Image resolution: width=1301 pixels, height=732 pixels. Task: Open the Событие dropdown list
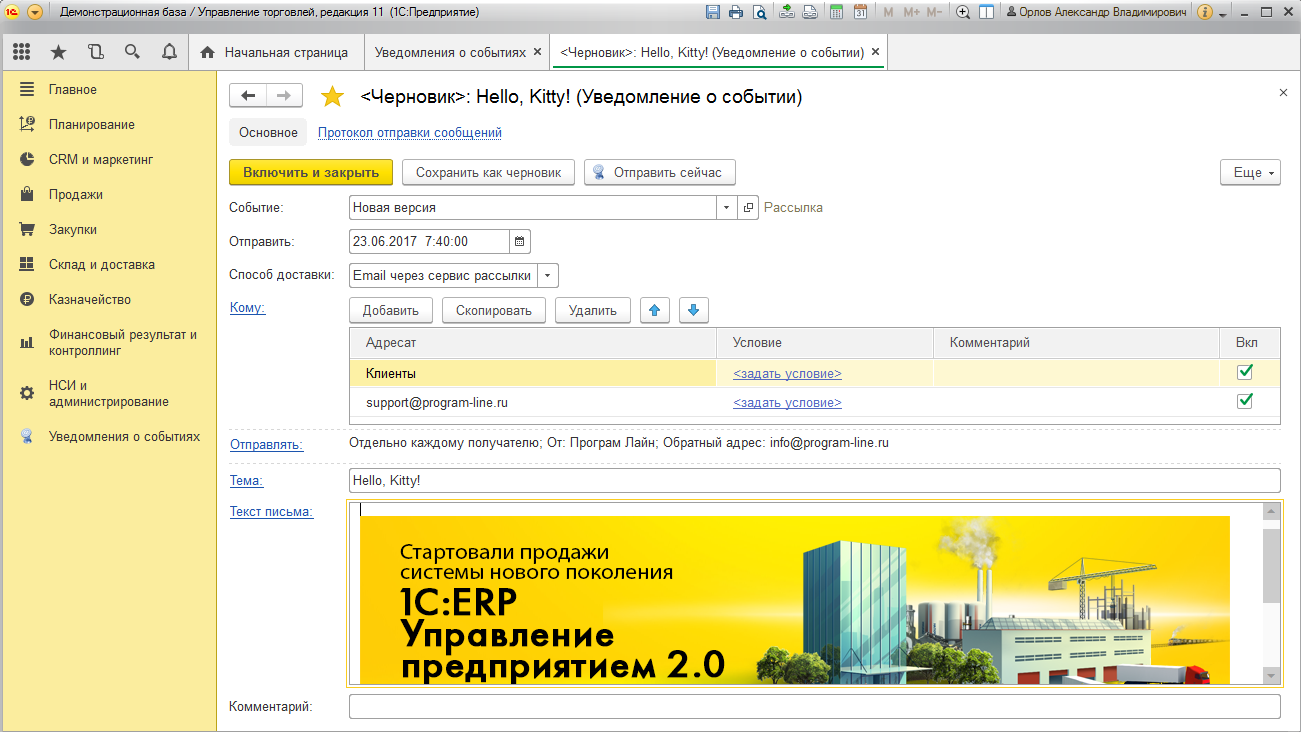pyautogui.click(x=725, y=207)
